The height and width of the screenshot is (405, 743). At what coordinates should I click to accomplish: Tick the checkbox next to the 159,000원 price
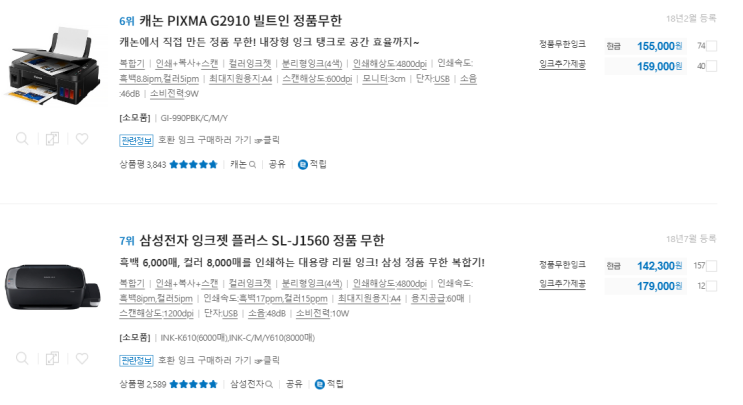712,67
